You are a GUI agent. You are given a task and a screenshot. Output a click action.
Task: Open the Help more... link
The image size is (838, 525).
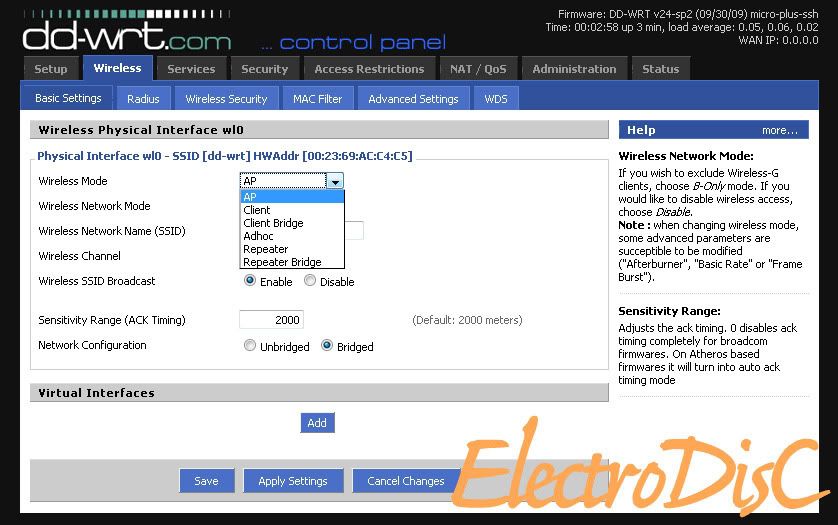(779, 130)
